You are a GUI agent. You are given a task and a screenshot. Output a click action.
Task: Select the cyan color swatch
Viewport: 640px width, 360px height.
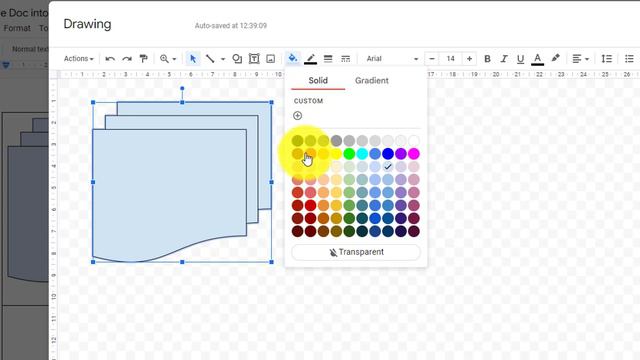click(x=362, y=153)
